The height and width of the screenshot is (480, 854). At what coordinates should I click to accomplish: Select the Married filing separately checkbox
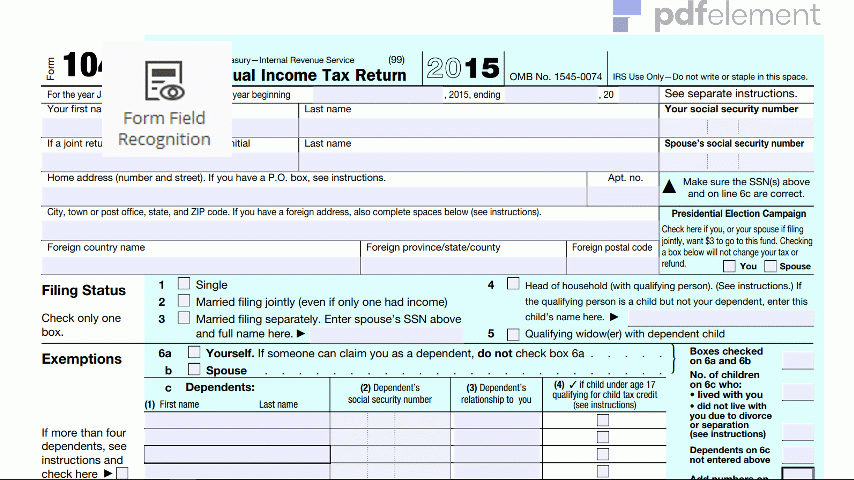[x=184, y=318]
